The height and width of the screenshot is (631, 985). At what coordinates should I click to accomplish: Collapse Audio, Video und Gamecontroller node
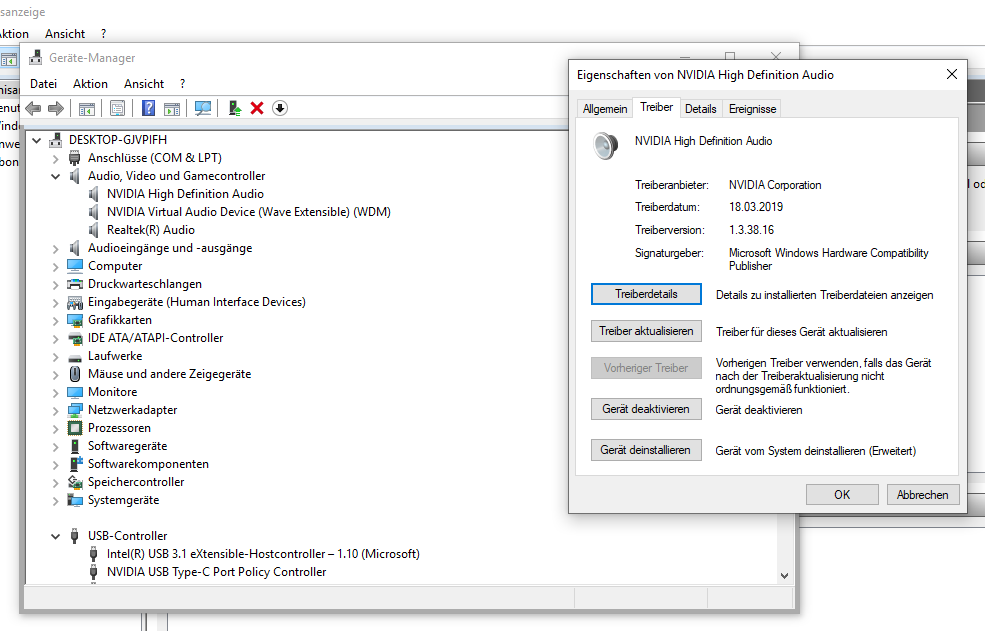[55, 177]
